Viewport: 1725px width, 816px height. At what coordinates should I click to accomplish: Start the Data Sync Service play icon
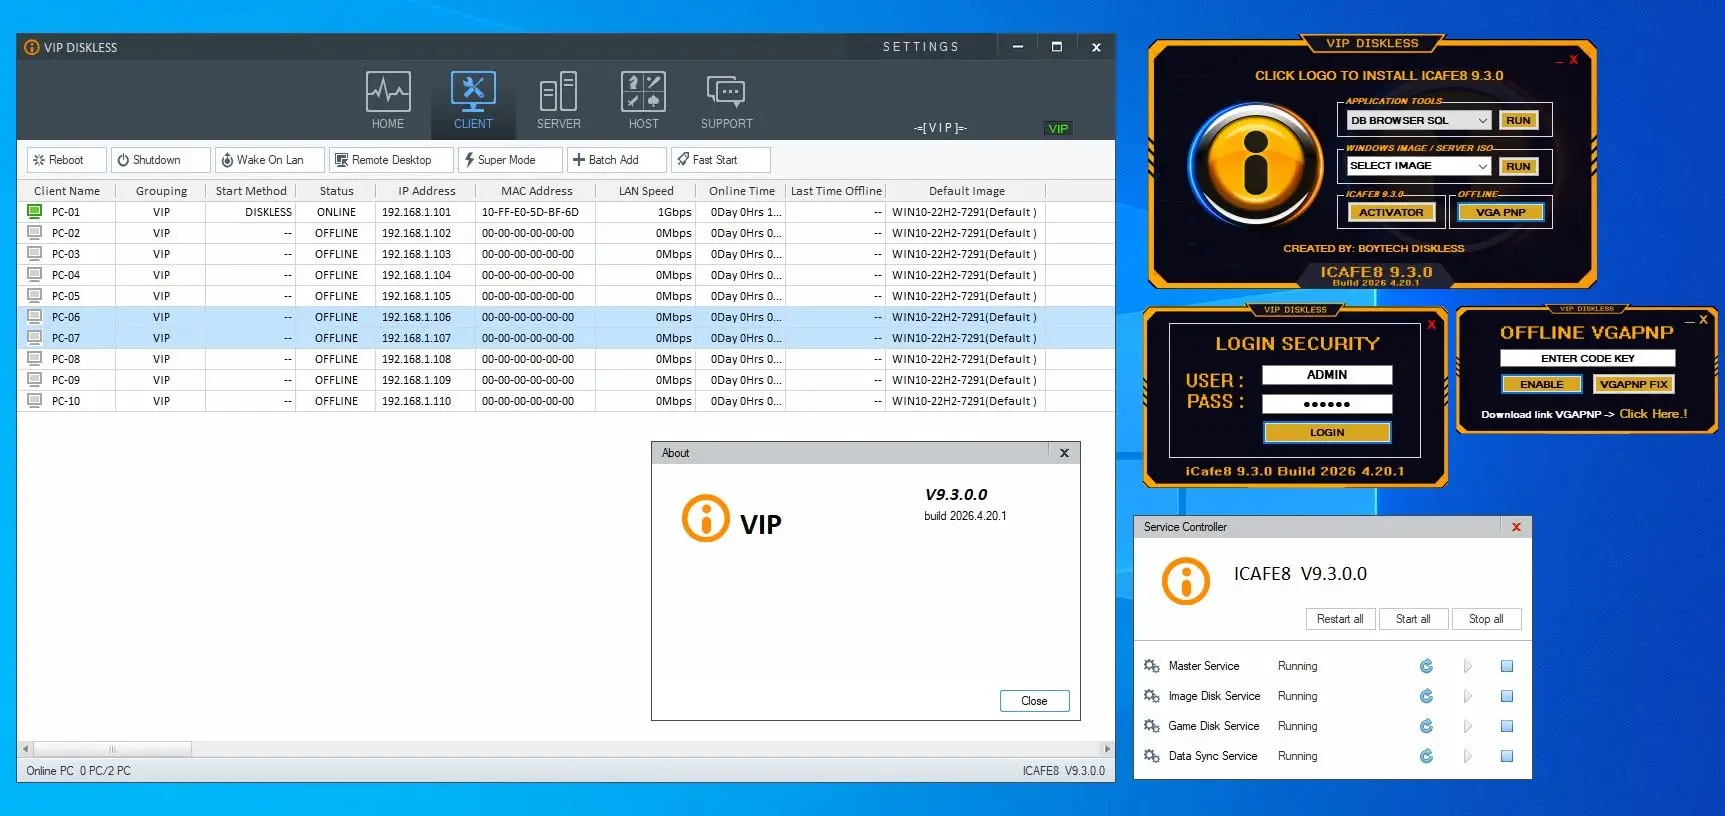pos(1467,756)
